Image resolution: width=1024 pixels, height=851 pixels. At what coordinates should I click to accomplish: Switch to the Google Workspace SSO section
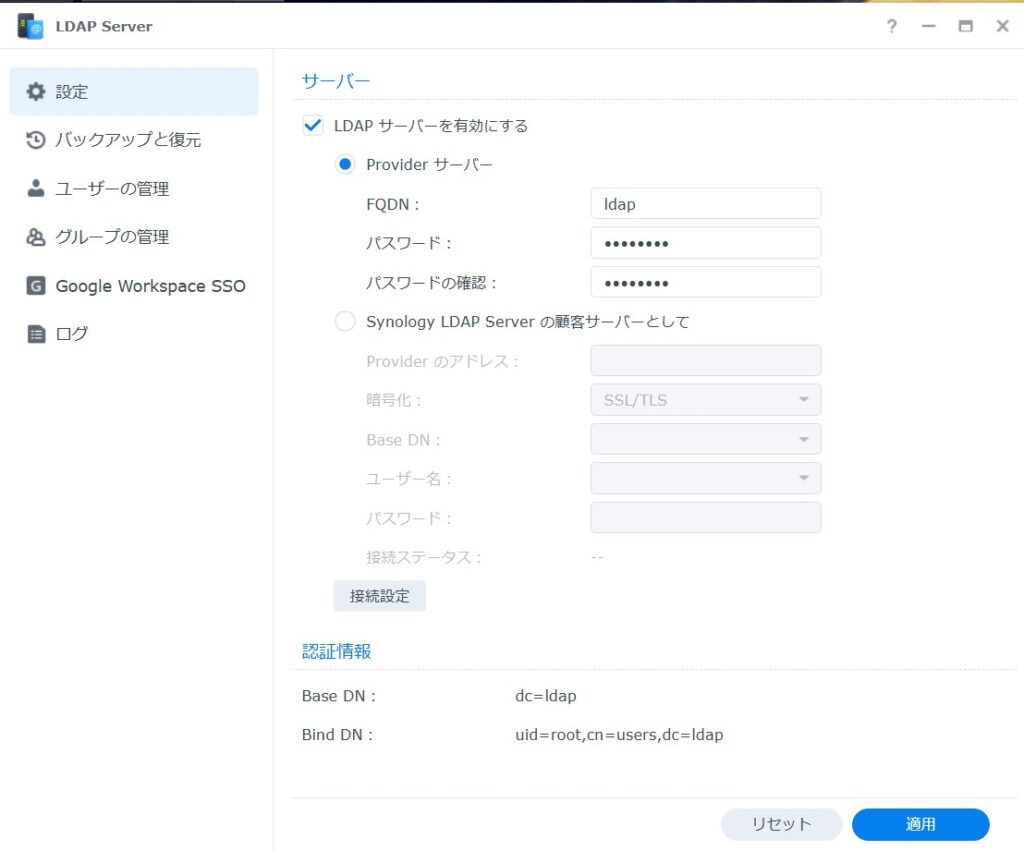150,286
